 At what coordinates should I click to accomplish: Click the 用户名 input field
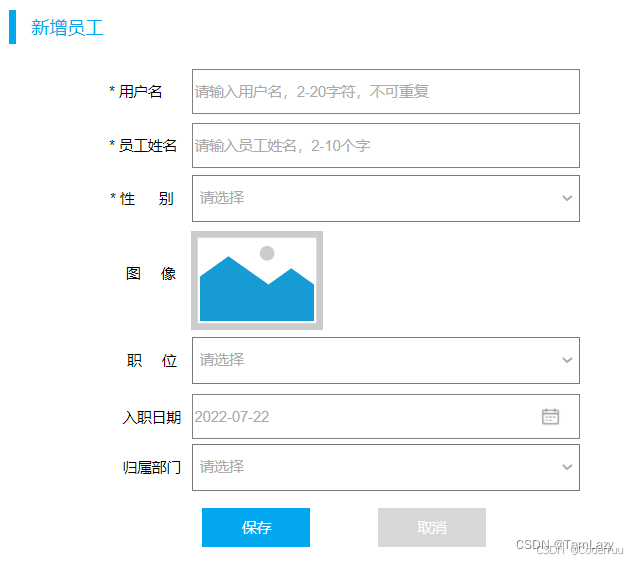pyautogui.click(x=386, y=91)
